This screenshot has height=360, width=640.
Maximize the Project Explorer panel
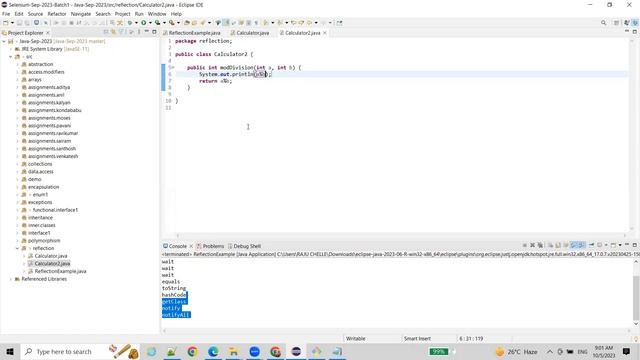(154, 32)
